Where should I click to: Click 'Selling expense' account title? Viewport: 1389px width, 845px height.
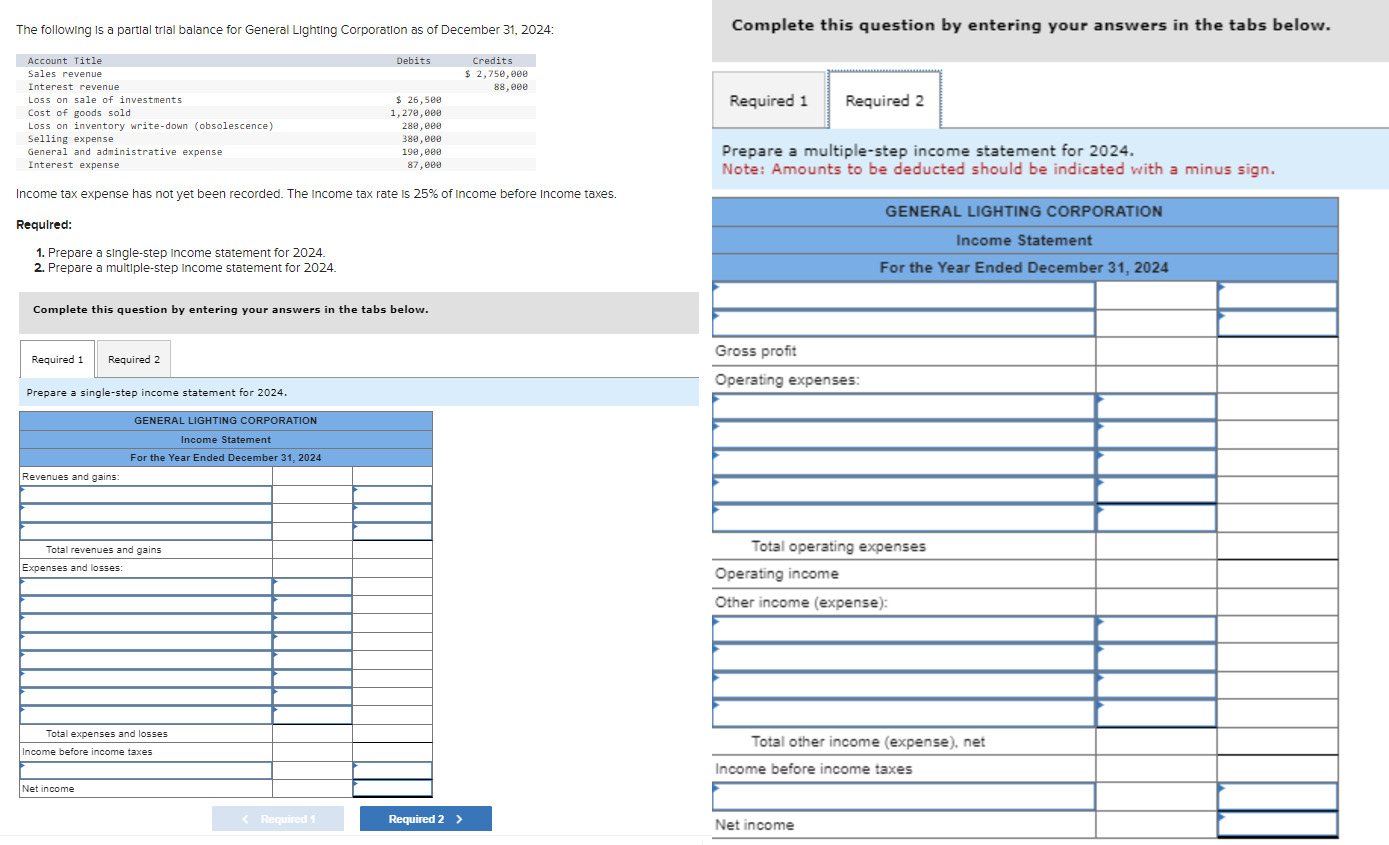[70, 139]
